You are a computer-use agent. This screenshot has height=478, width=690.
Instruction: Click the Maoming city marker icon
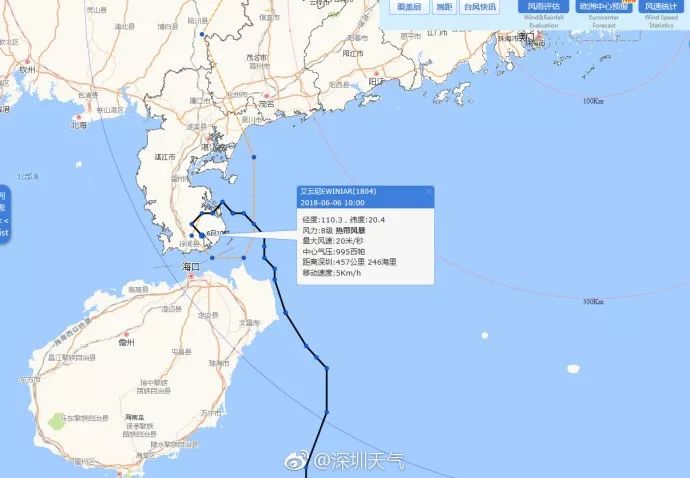266,96
